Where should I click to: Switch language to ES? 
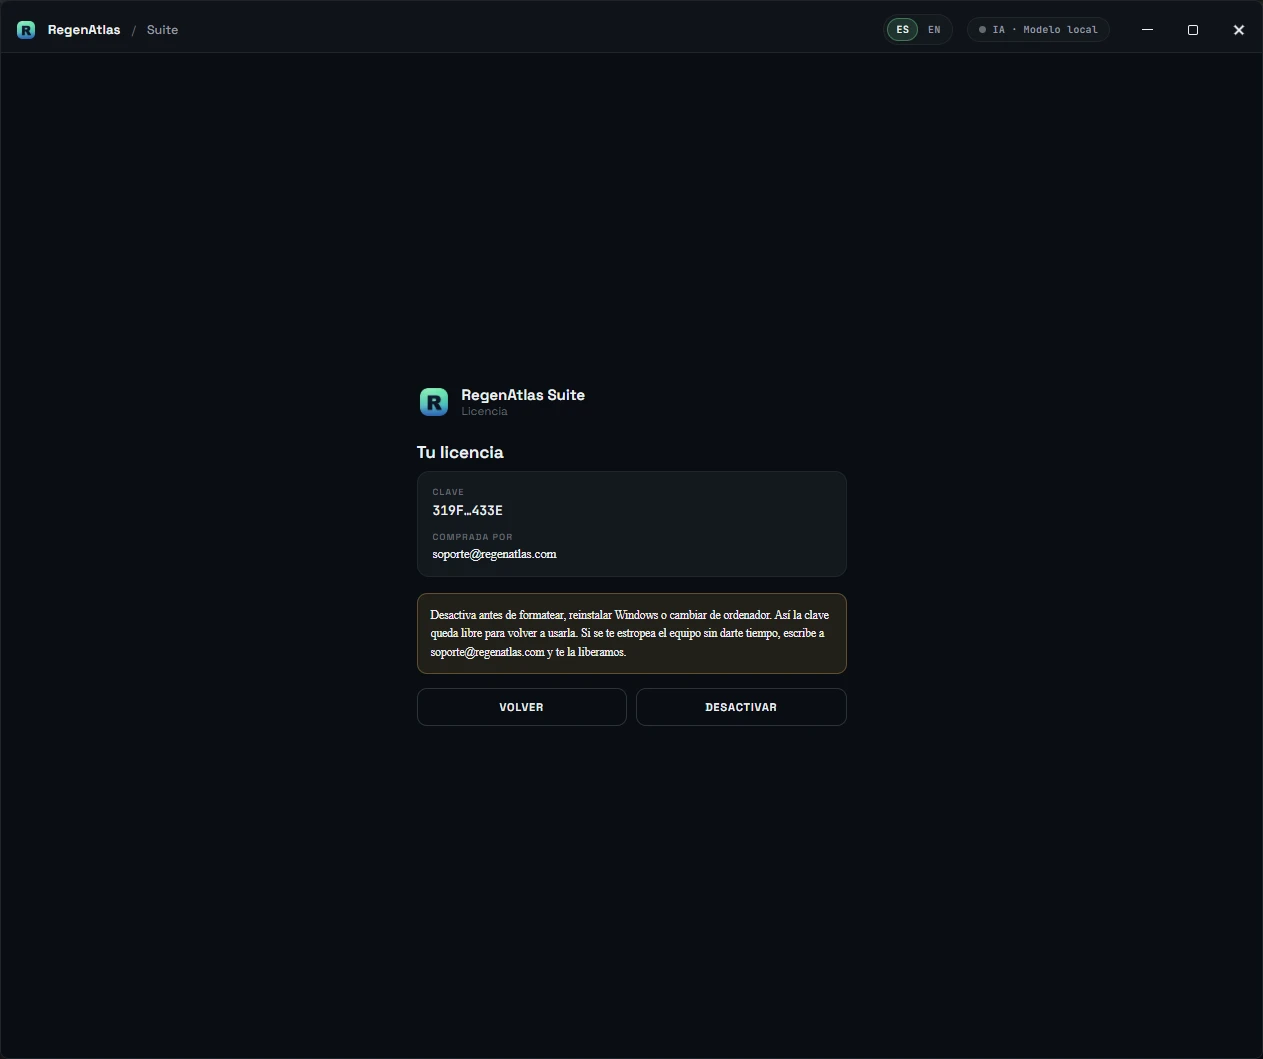[x=902, y=30]
